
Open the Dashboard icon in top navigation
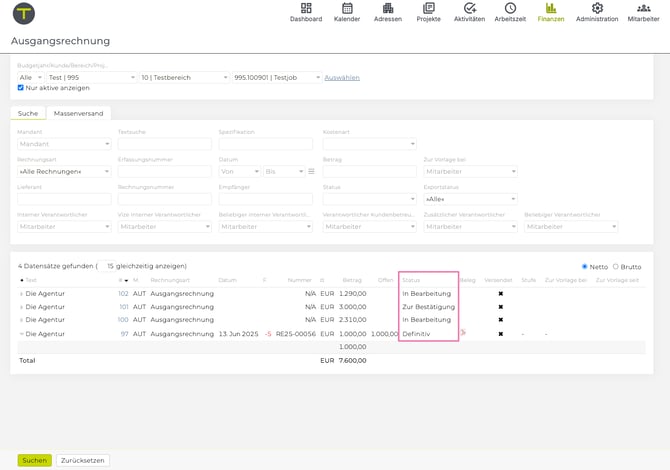tap(306, 9)
